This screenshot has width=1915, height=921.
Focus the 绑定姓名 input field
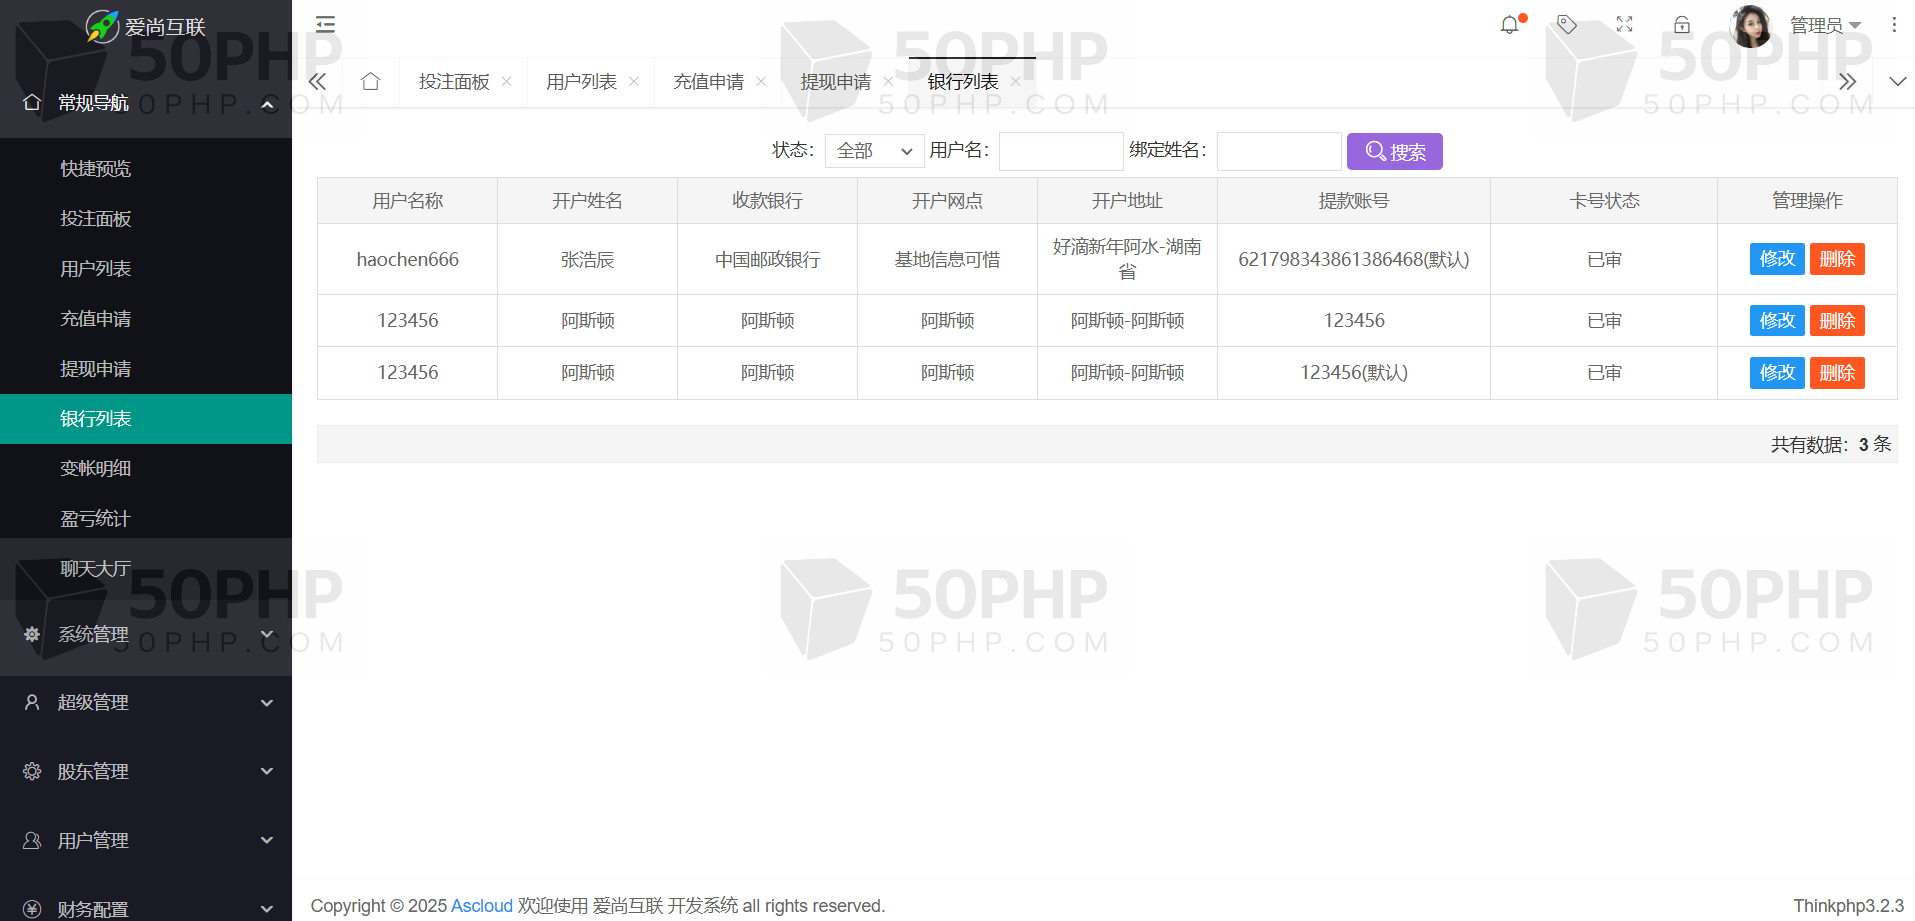point(1278,152)
